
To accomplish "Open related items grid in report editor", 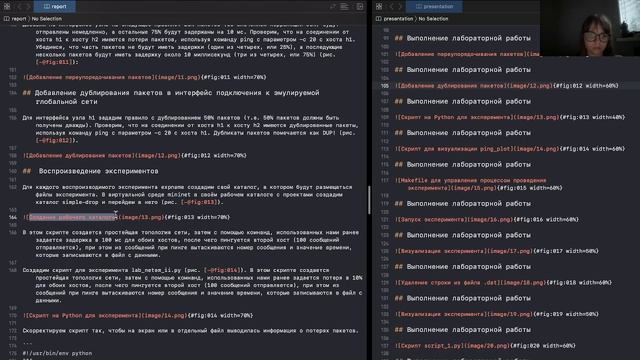I will click(7, 6).
